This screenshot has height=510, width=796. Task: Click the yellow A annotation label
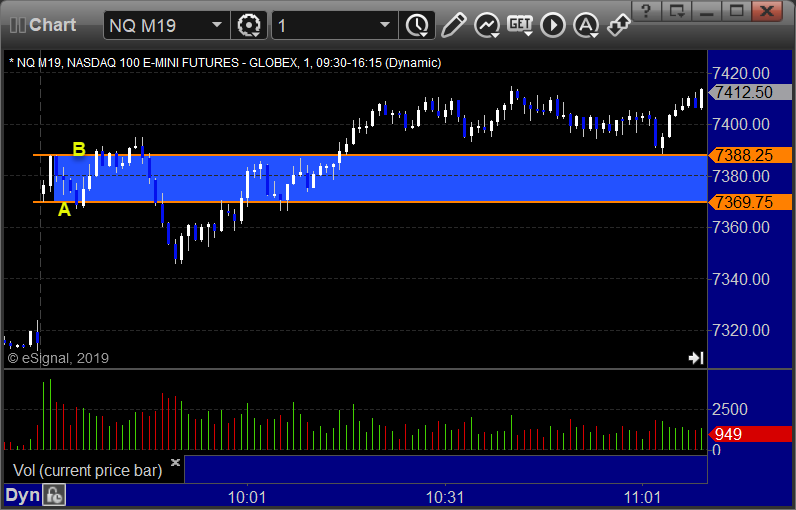[x=64, y=209]
